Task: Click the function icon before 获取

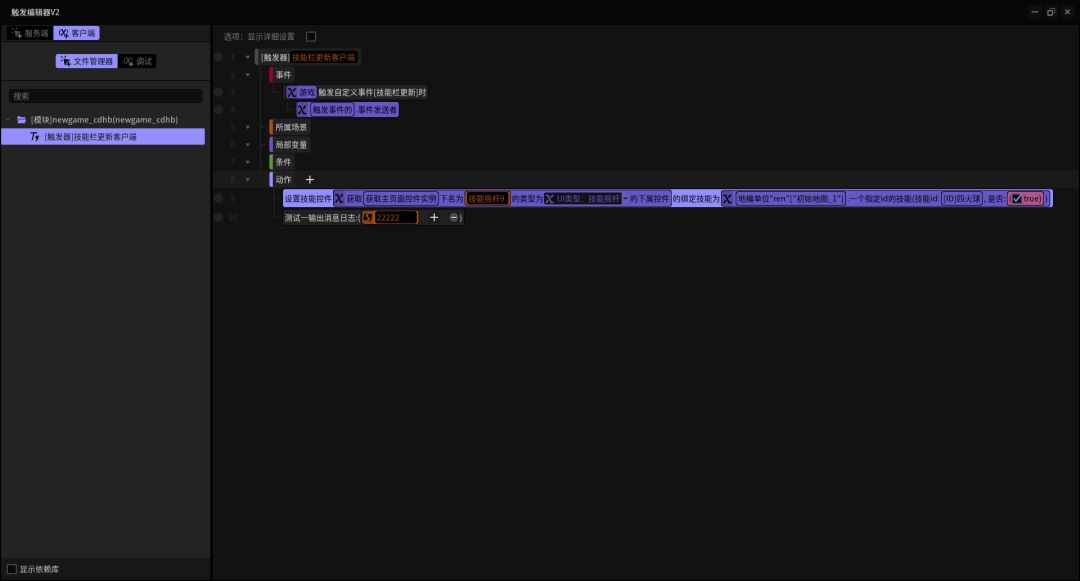Action: [339, 198]
